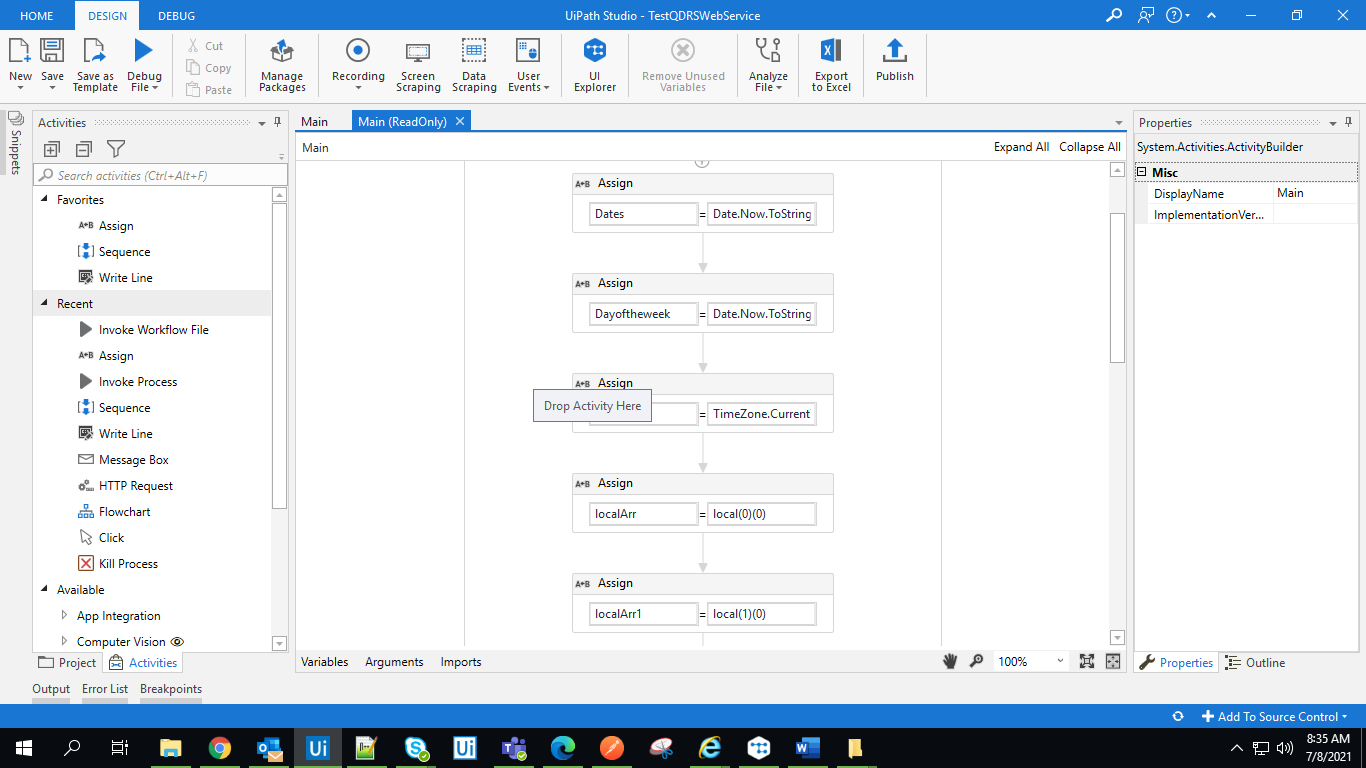This screenshot has height=768, width=1366.
Task: Run the Debug File play icon
Action: tap(144, 52)
